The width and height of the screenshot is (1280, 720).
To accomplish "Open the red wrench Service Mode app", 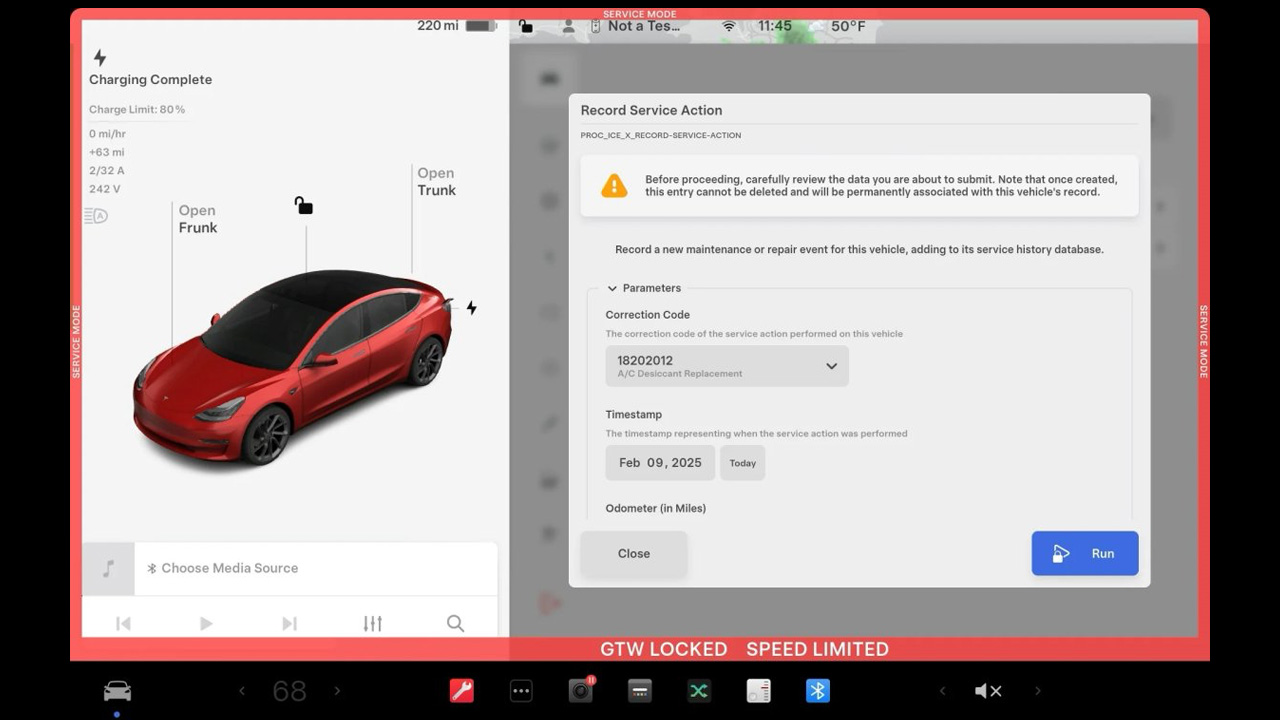I will pos(461,691).
